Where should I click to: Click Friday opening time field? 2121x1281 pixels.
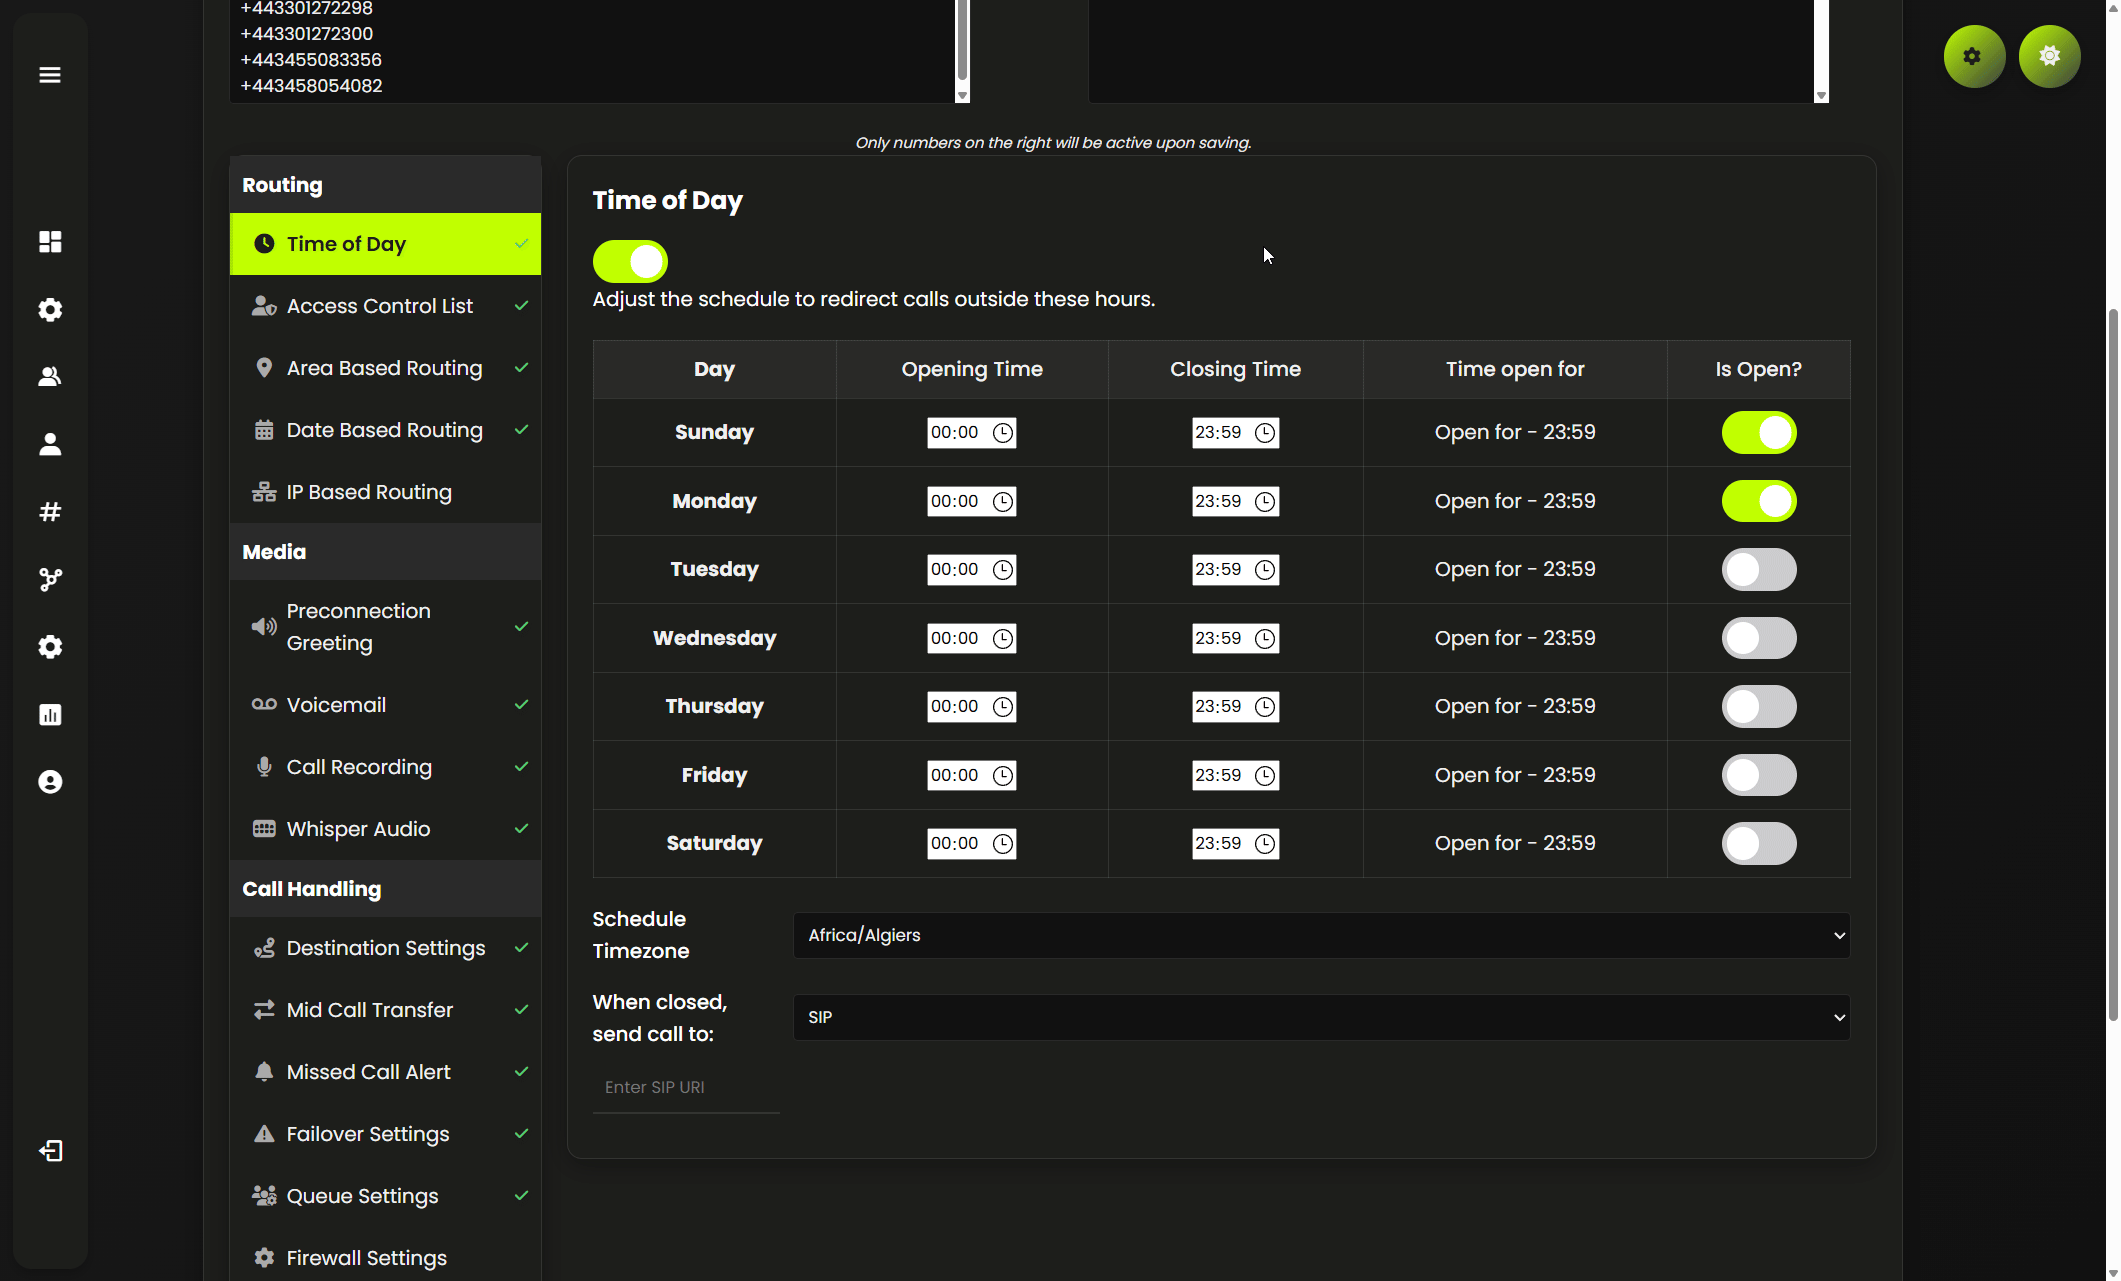pyautogui.click(x=971, y=776)
